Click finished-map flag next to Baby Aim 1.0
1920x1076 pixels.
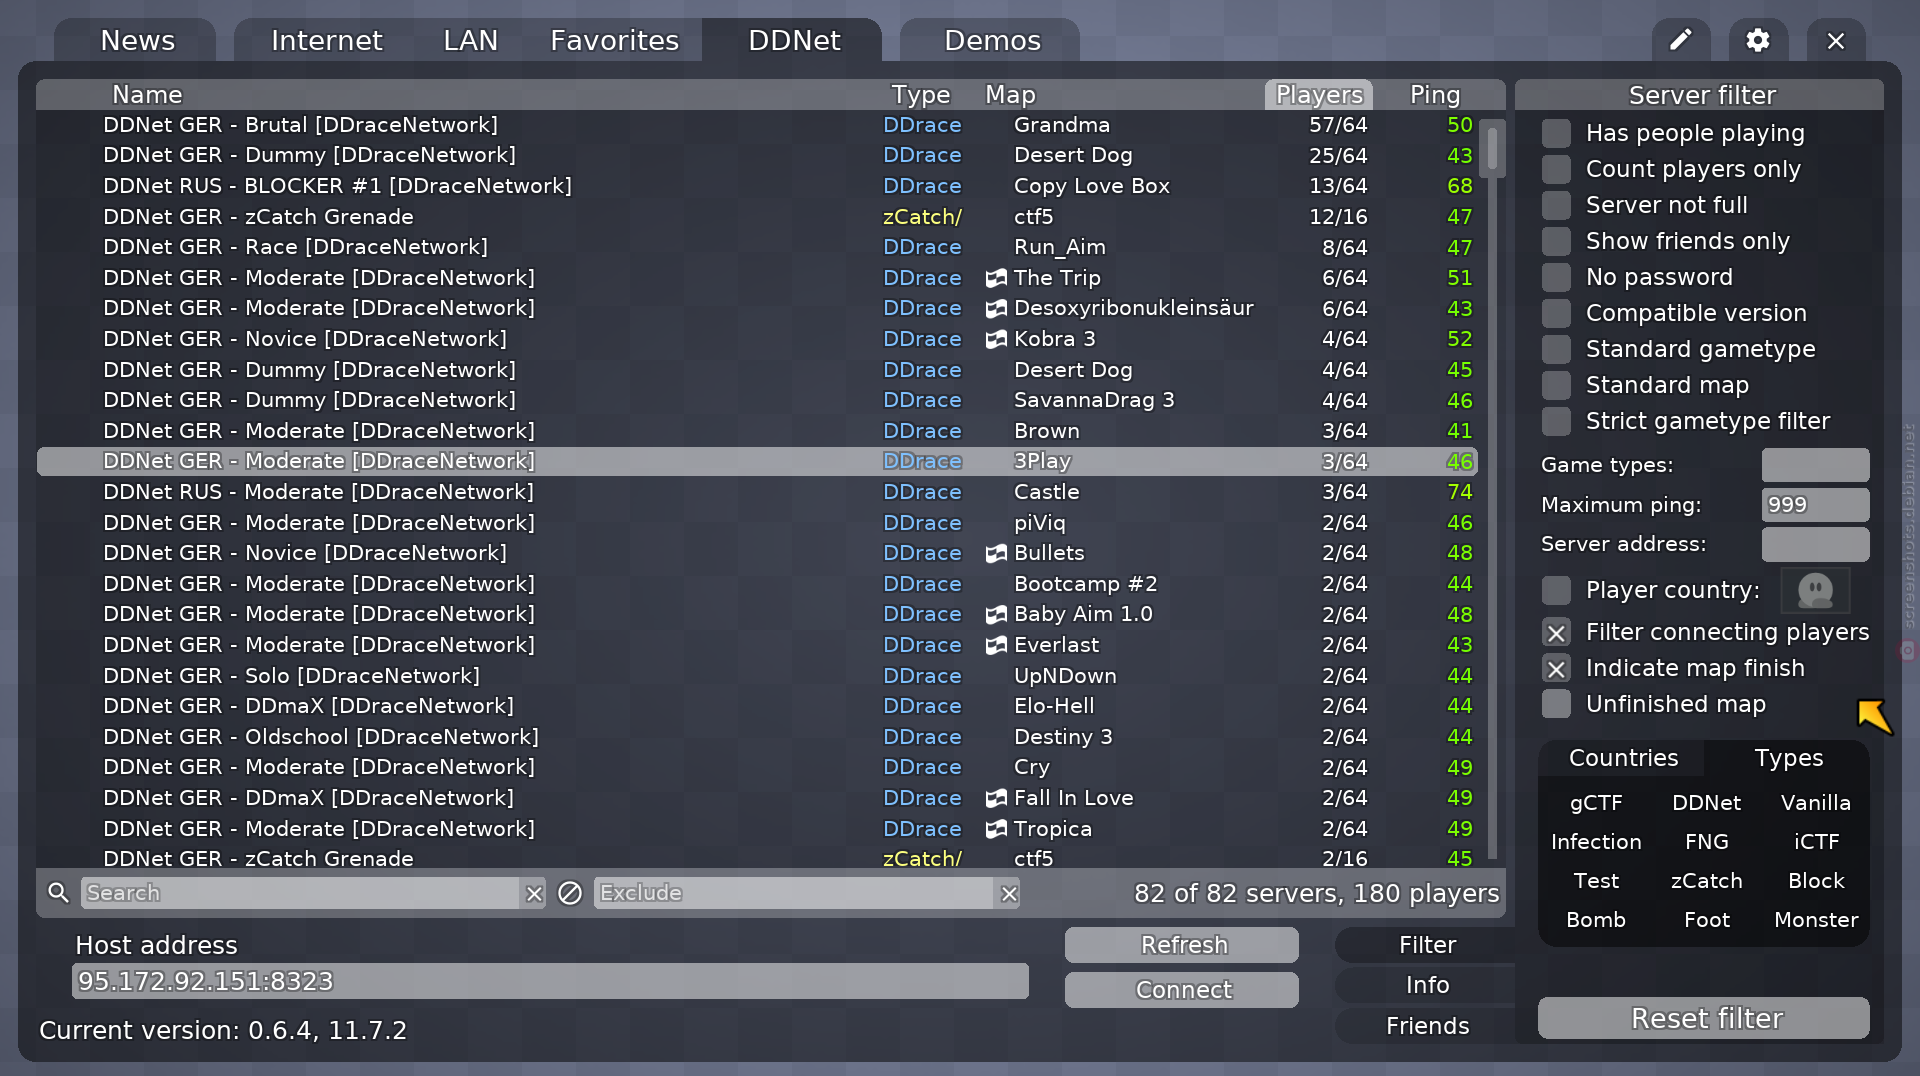[x=996, y=614]
